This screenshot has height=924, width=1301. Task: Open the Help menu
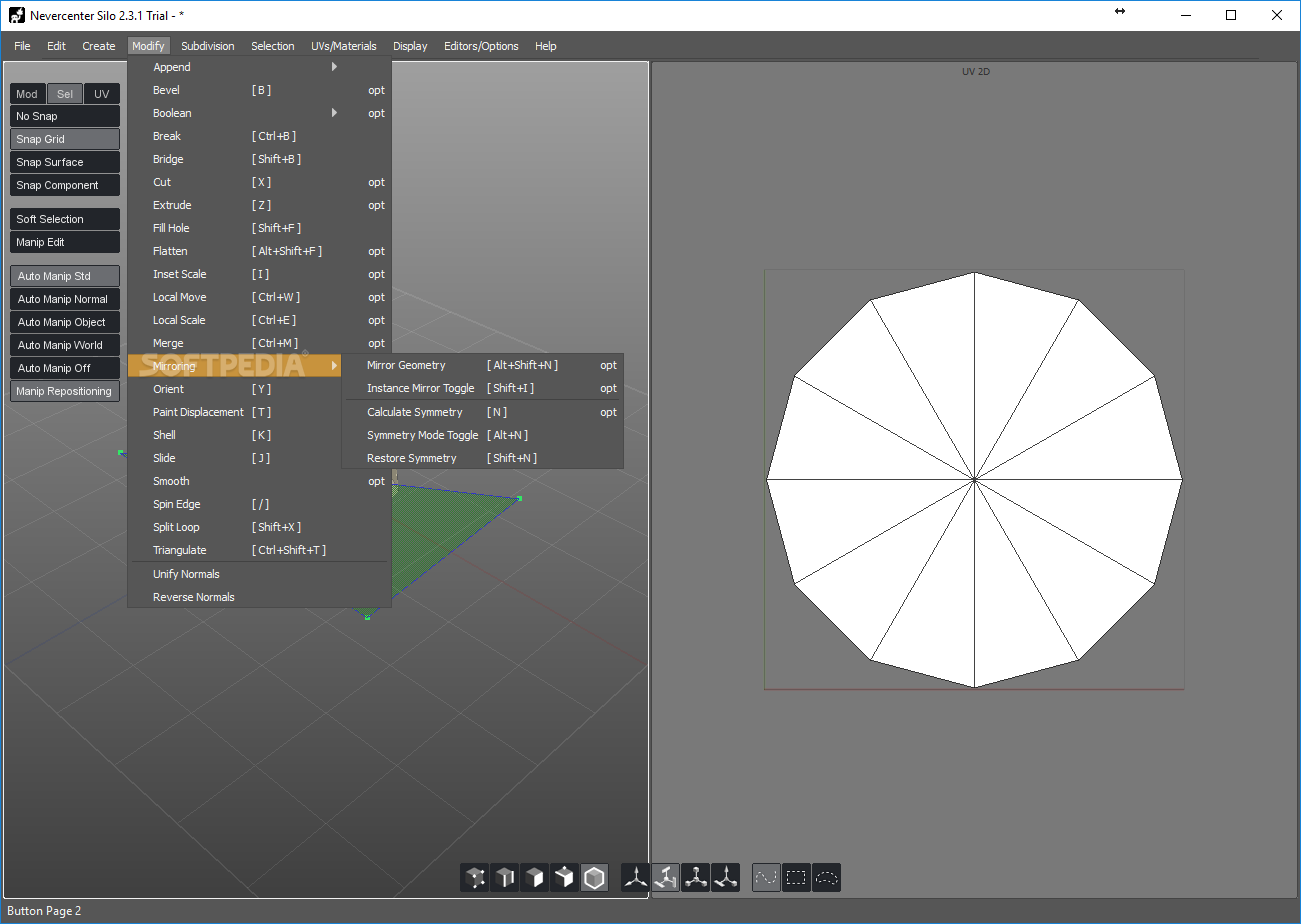pyautogui.click(x=545, y=46)
